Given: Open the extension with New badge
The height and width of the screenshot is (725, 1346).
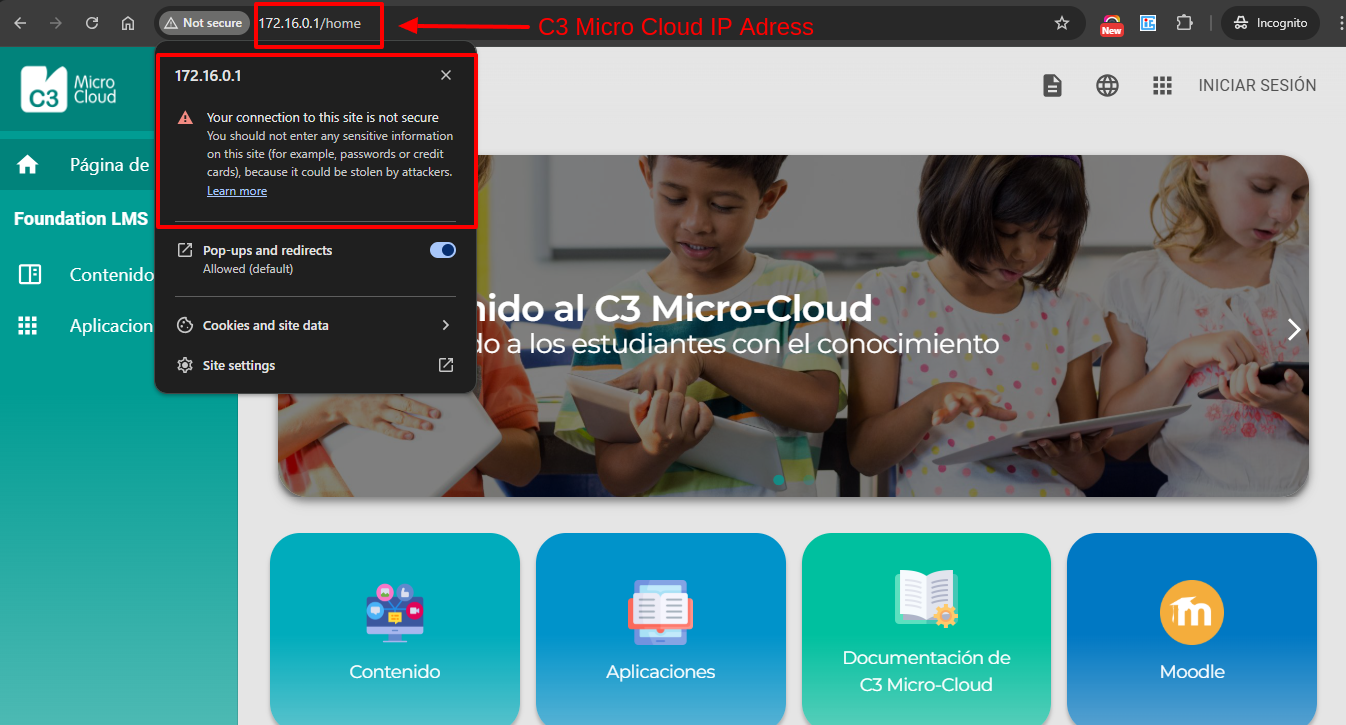Looking at the screenshot, I should coord(1111,23).
